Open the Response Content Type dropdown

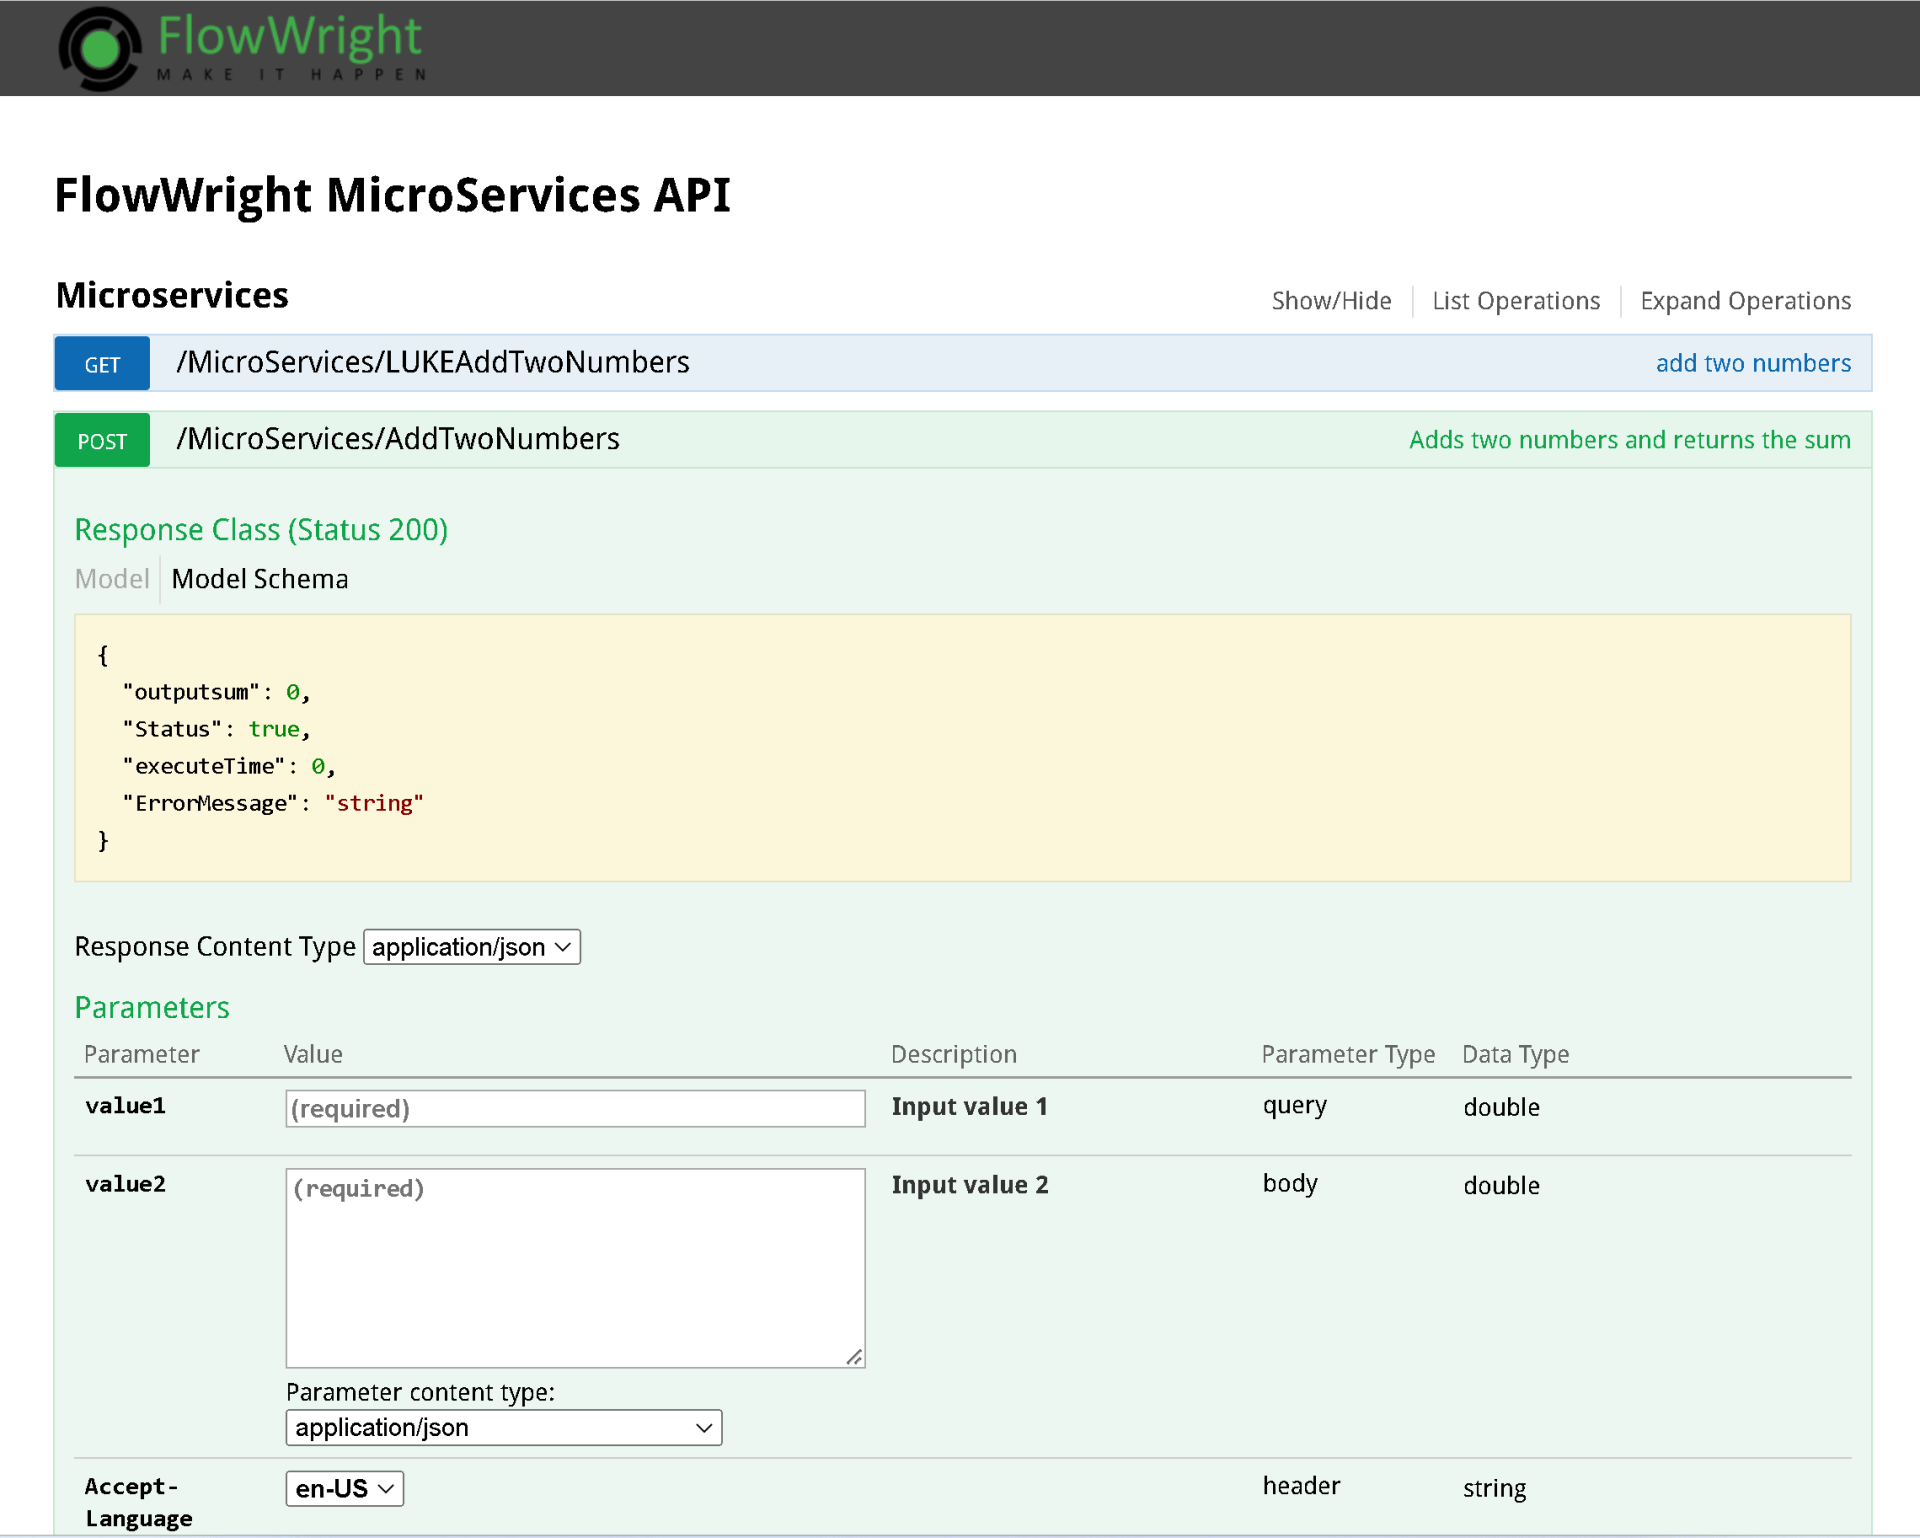[x=471, y=946]
